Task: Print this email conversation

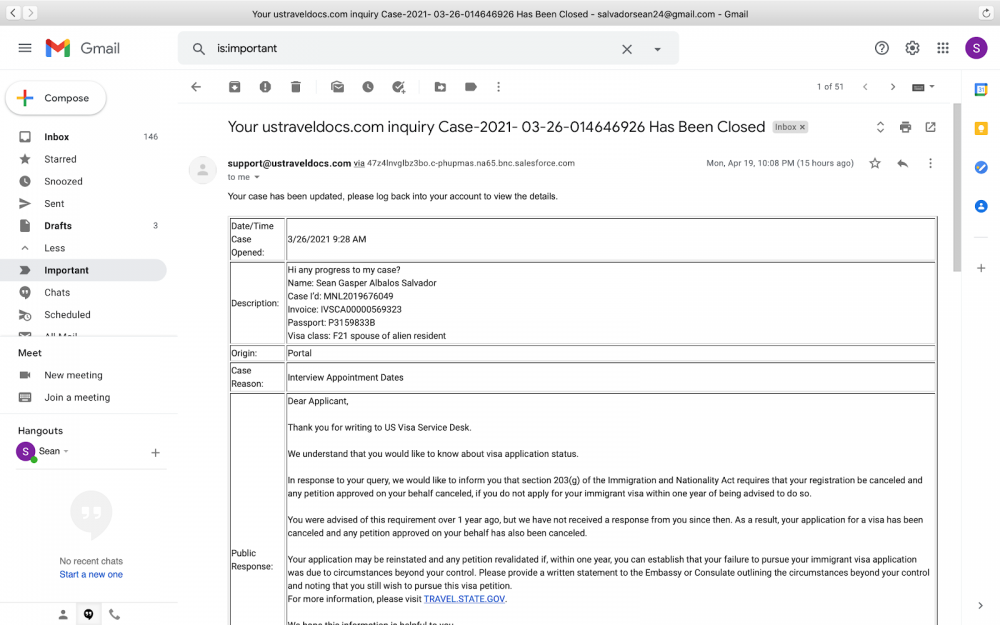Action: pos(905,127)
